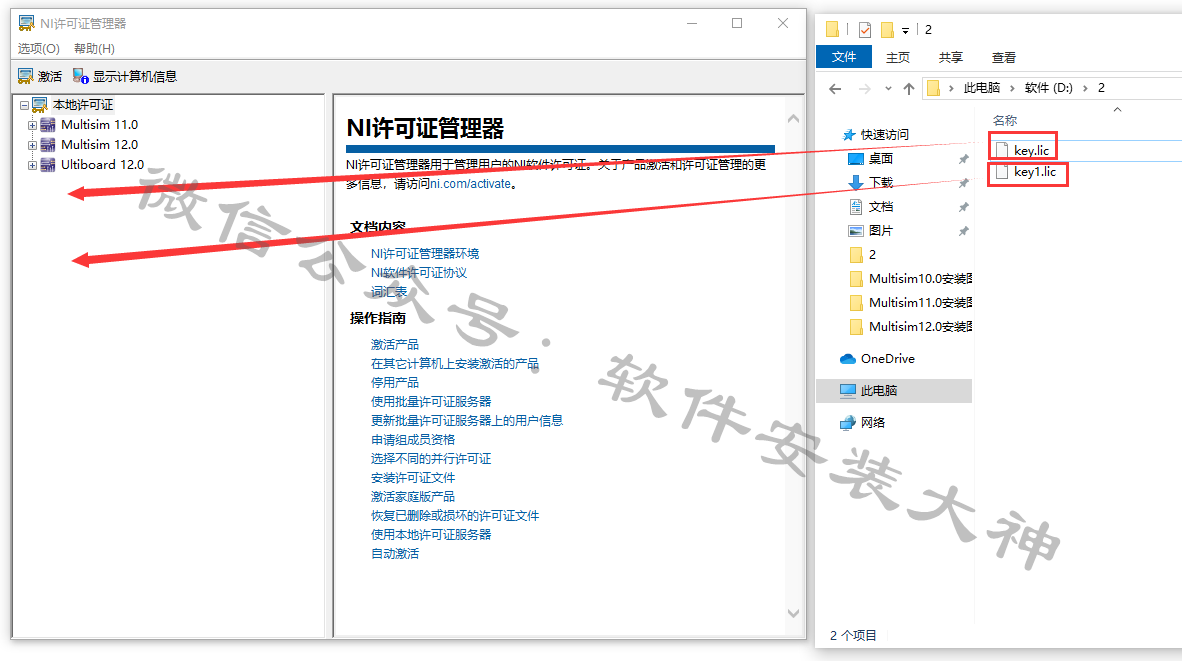Open 自动激活 link
The width and height of the screenshot is (1182, 661).
coord(395,553)
